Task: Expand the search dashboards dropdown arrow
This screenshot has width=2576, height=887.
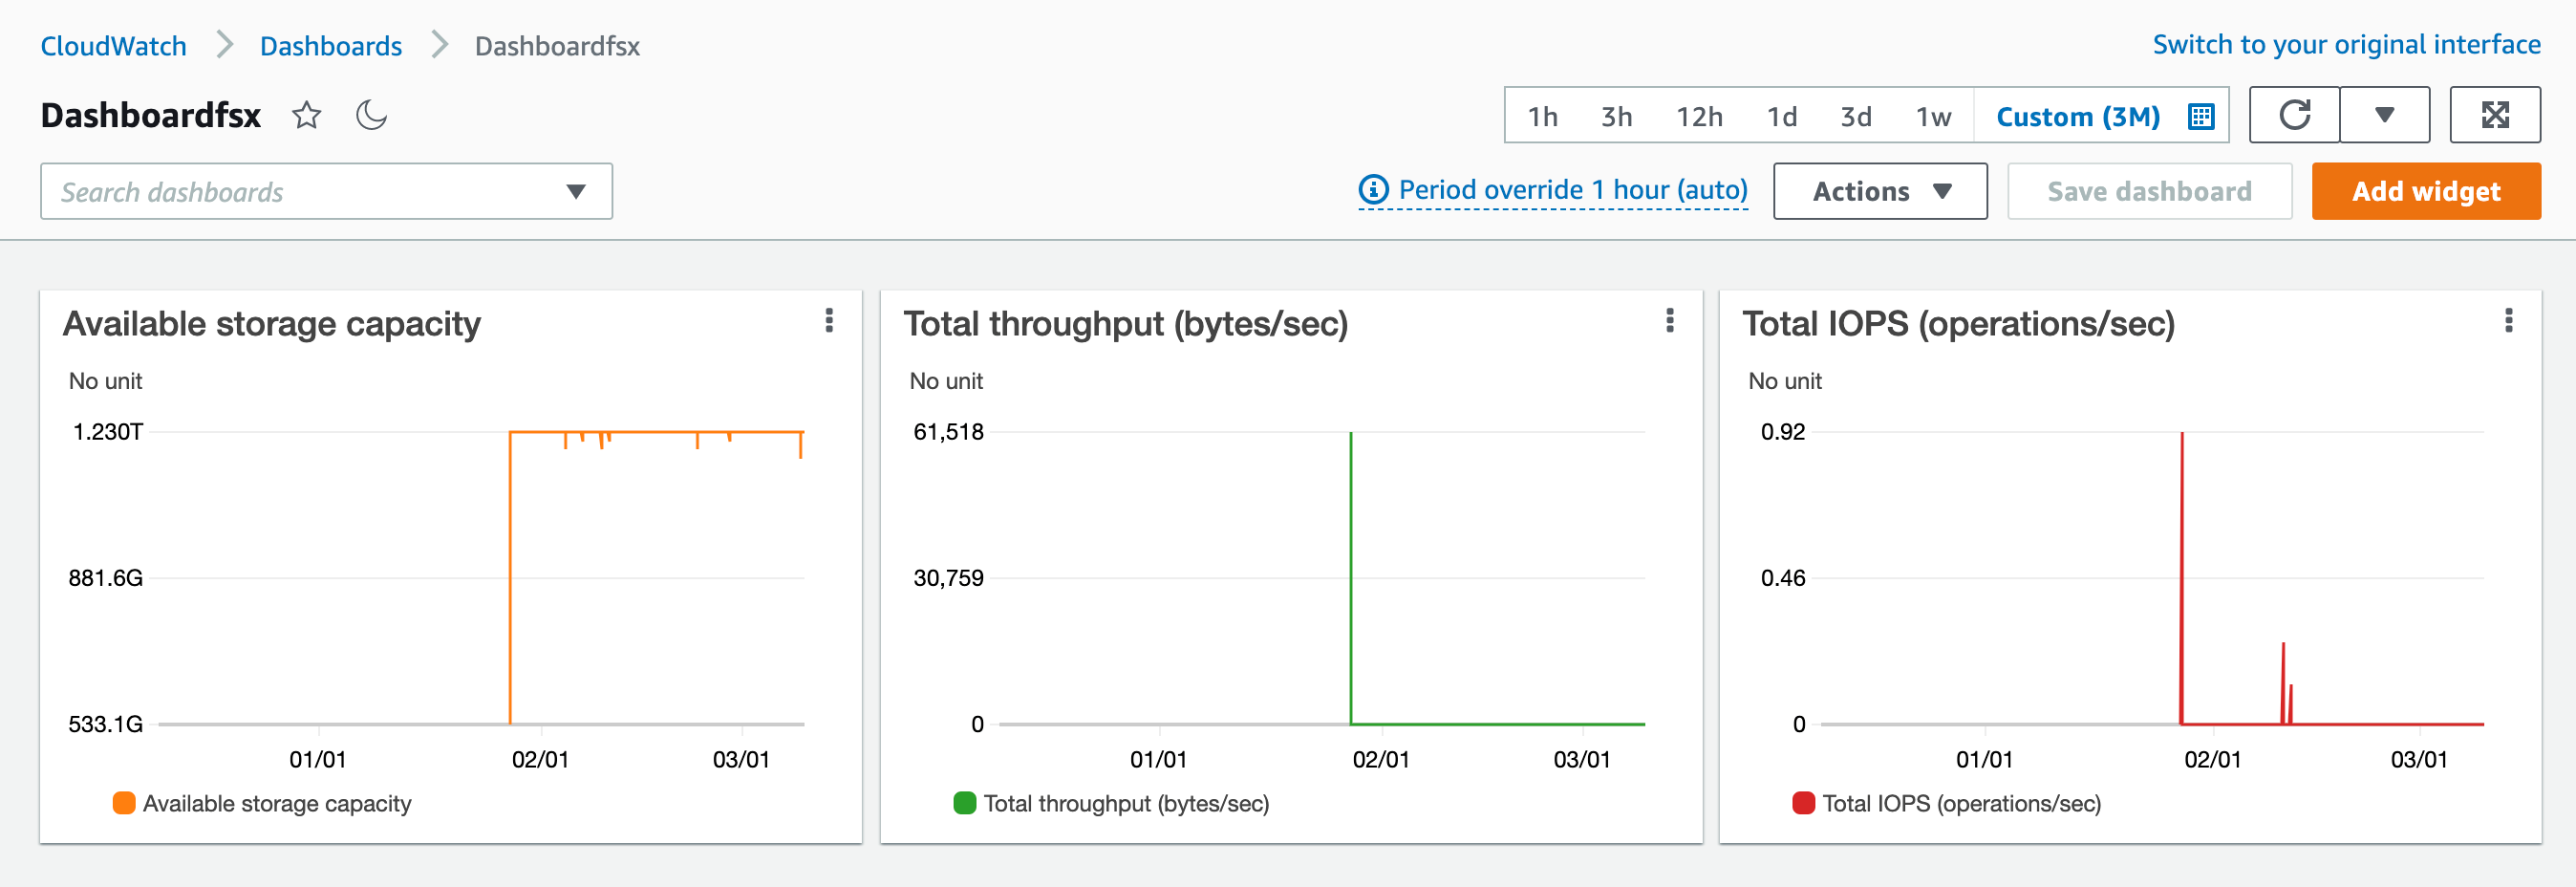Action: point(575,190)
